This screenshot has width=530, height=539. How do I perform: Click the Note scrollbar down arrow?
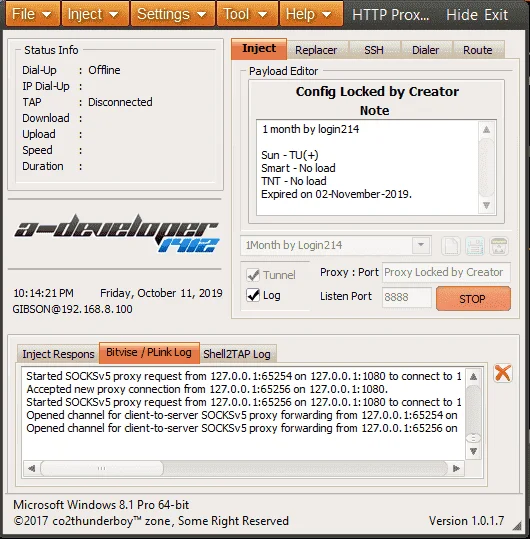click(x=486, y=205)
